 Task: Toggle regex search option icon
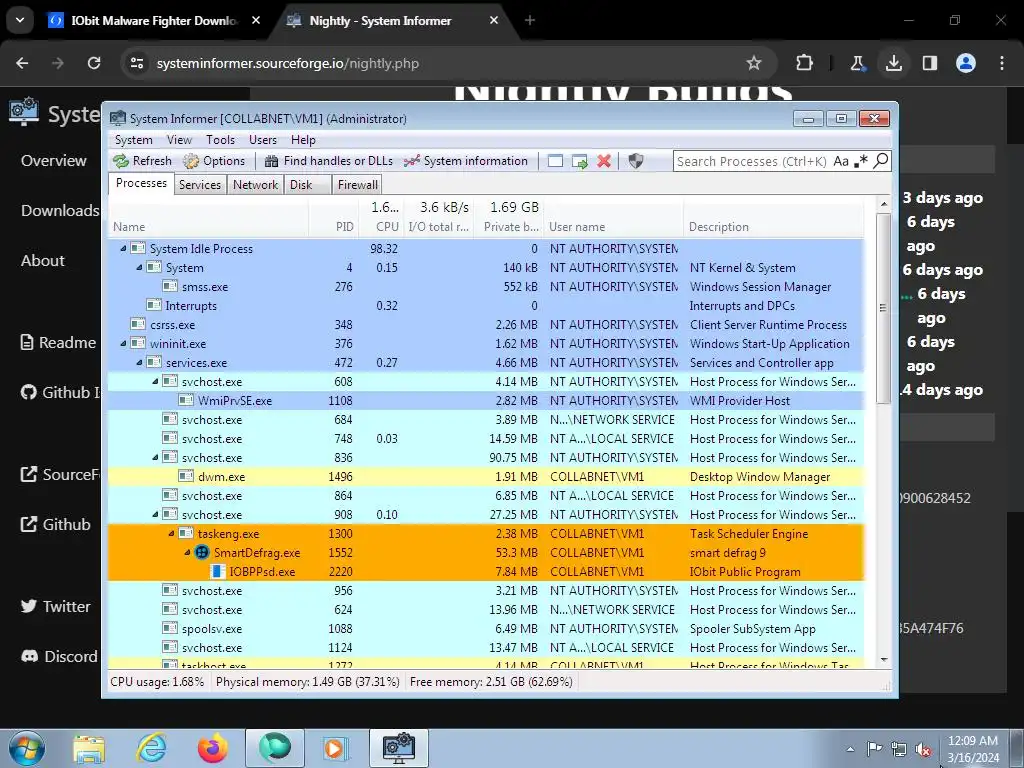pyautogui.click(x=861, y=161)
